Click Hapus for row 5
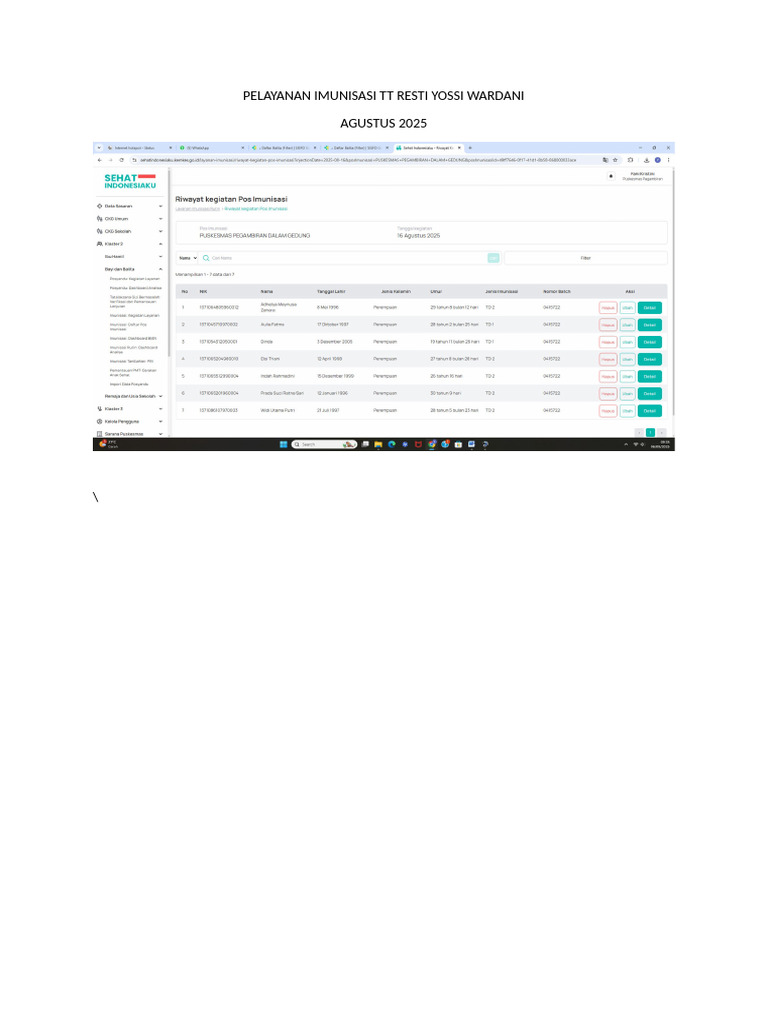Viewport: 768px width, 1024px height. (x=607, y=377)
